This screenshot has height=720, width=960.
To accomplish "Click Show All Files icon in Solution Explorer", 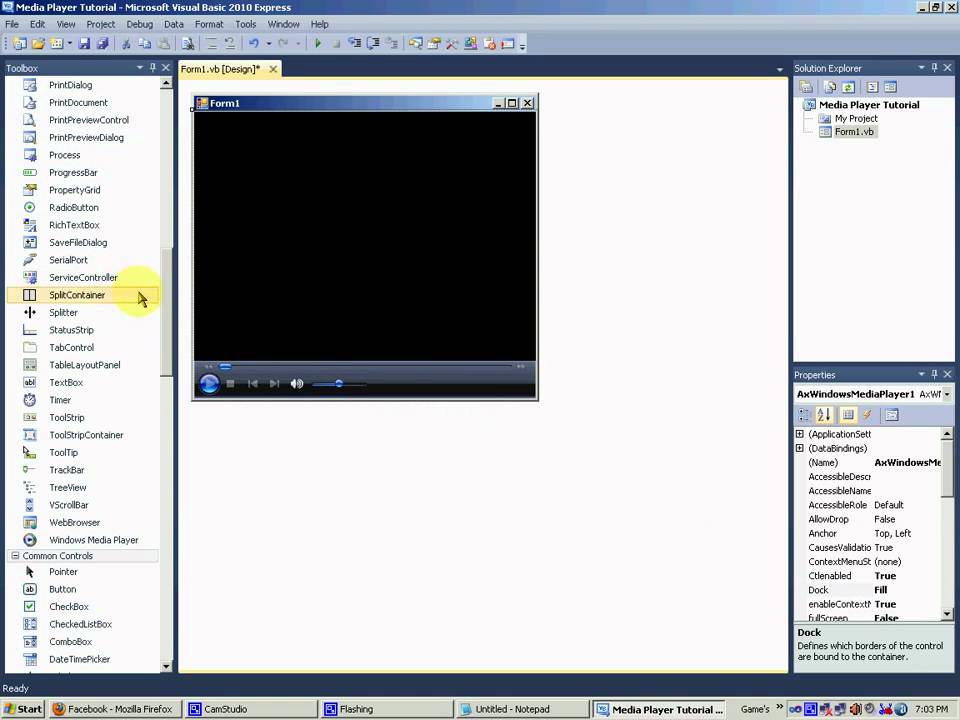I will tap(830, 87).
